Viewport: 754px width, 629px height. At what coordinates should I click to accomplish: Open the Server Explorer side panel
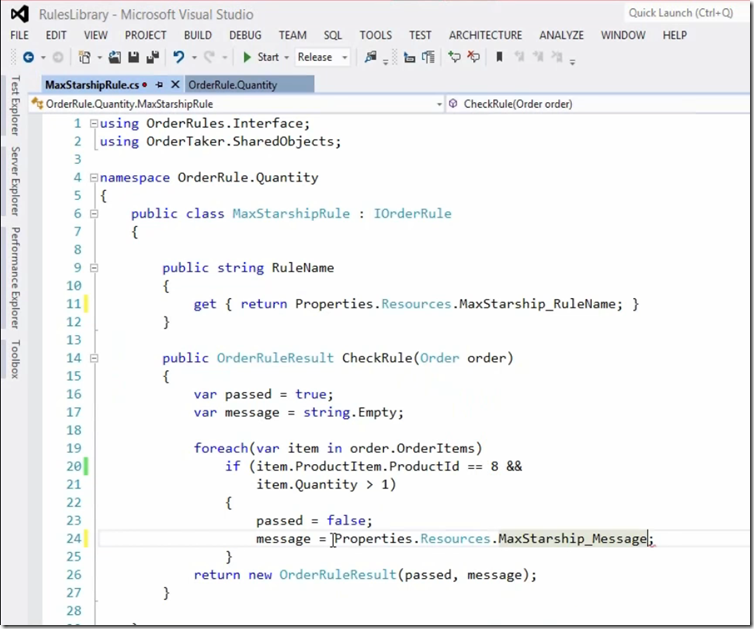pos(15,181)
